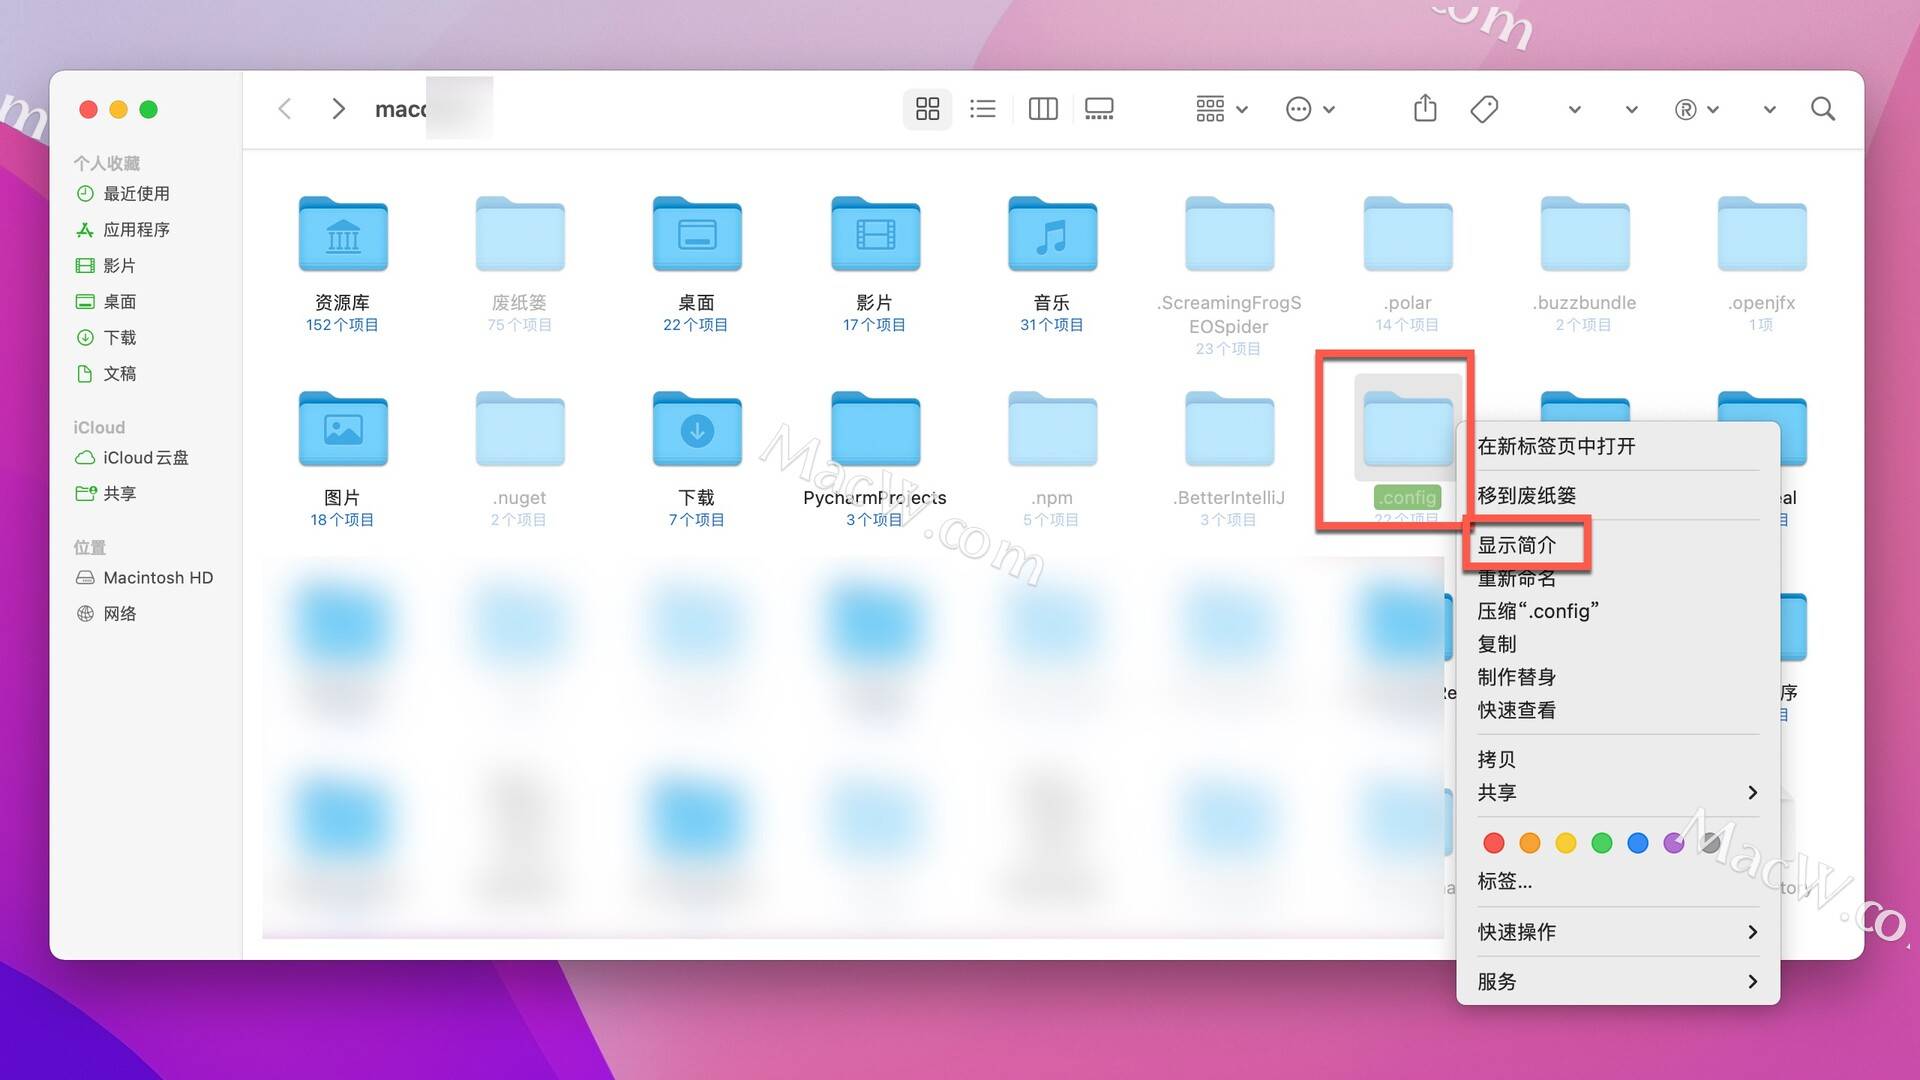Click 在新标签页中打开 option
This screenshot has width=1920, height=1080.
tap(1556, 446)
